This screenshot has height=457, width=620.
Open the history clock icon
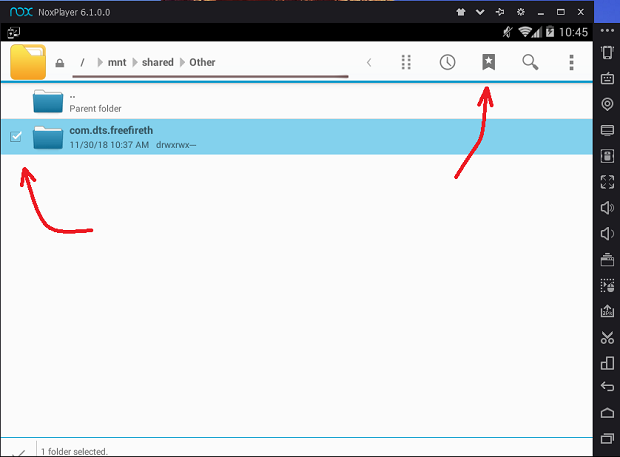pyautogui.click(x=447, y=62)
